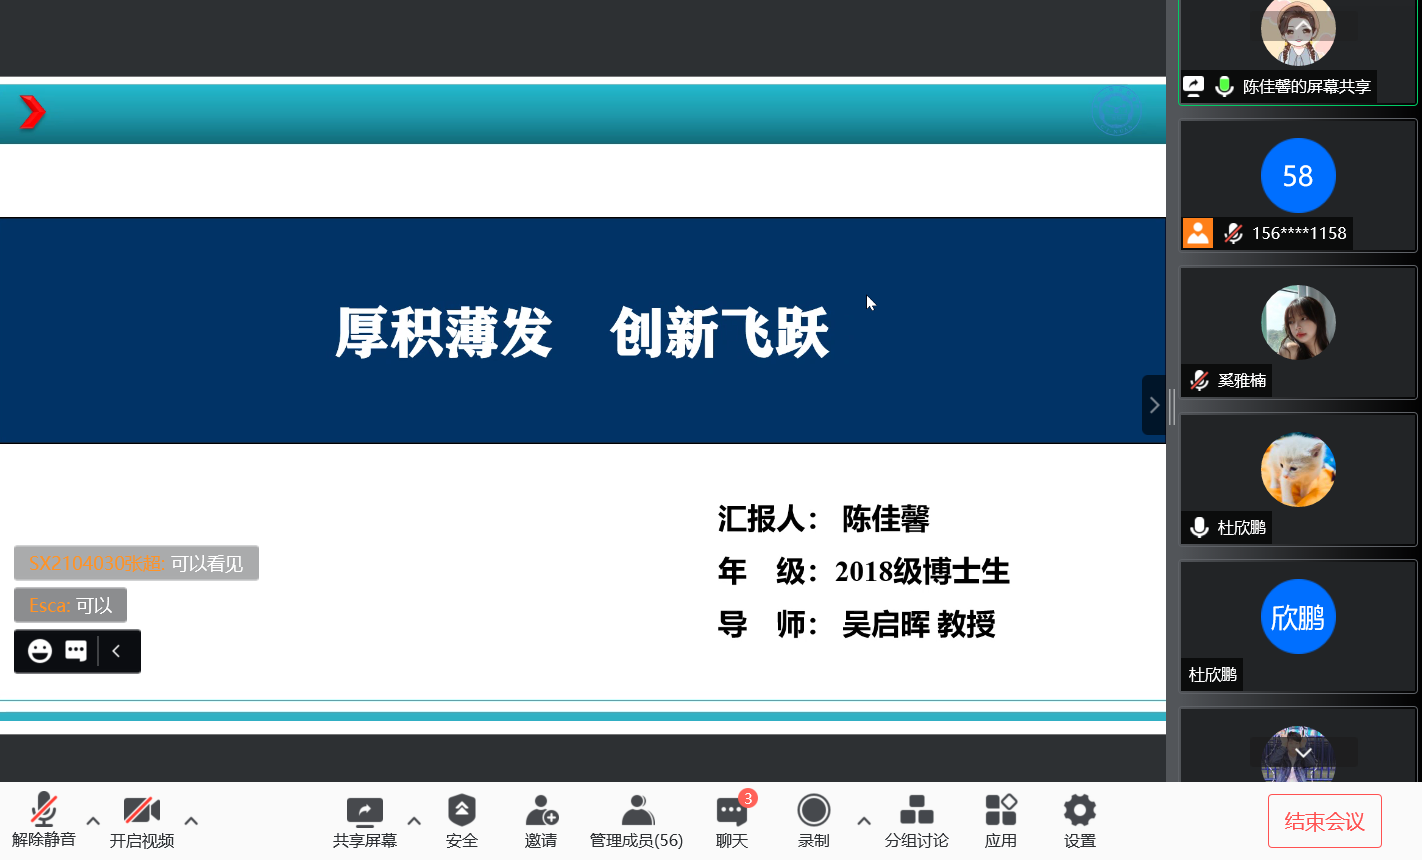1422x860 pixels.
Task: Open the 设置 settings gear
Action: (x=1079, y=811)
